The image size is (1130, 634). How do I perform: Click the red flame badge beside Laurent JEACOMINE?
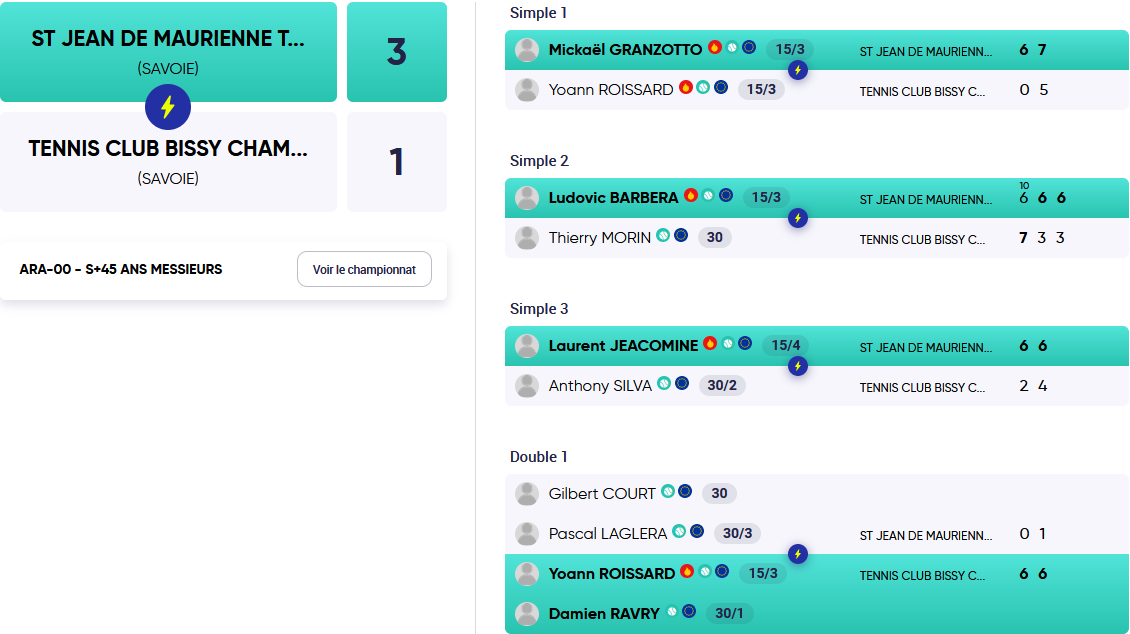[710, 343]
